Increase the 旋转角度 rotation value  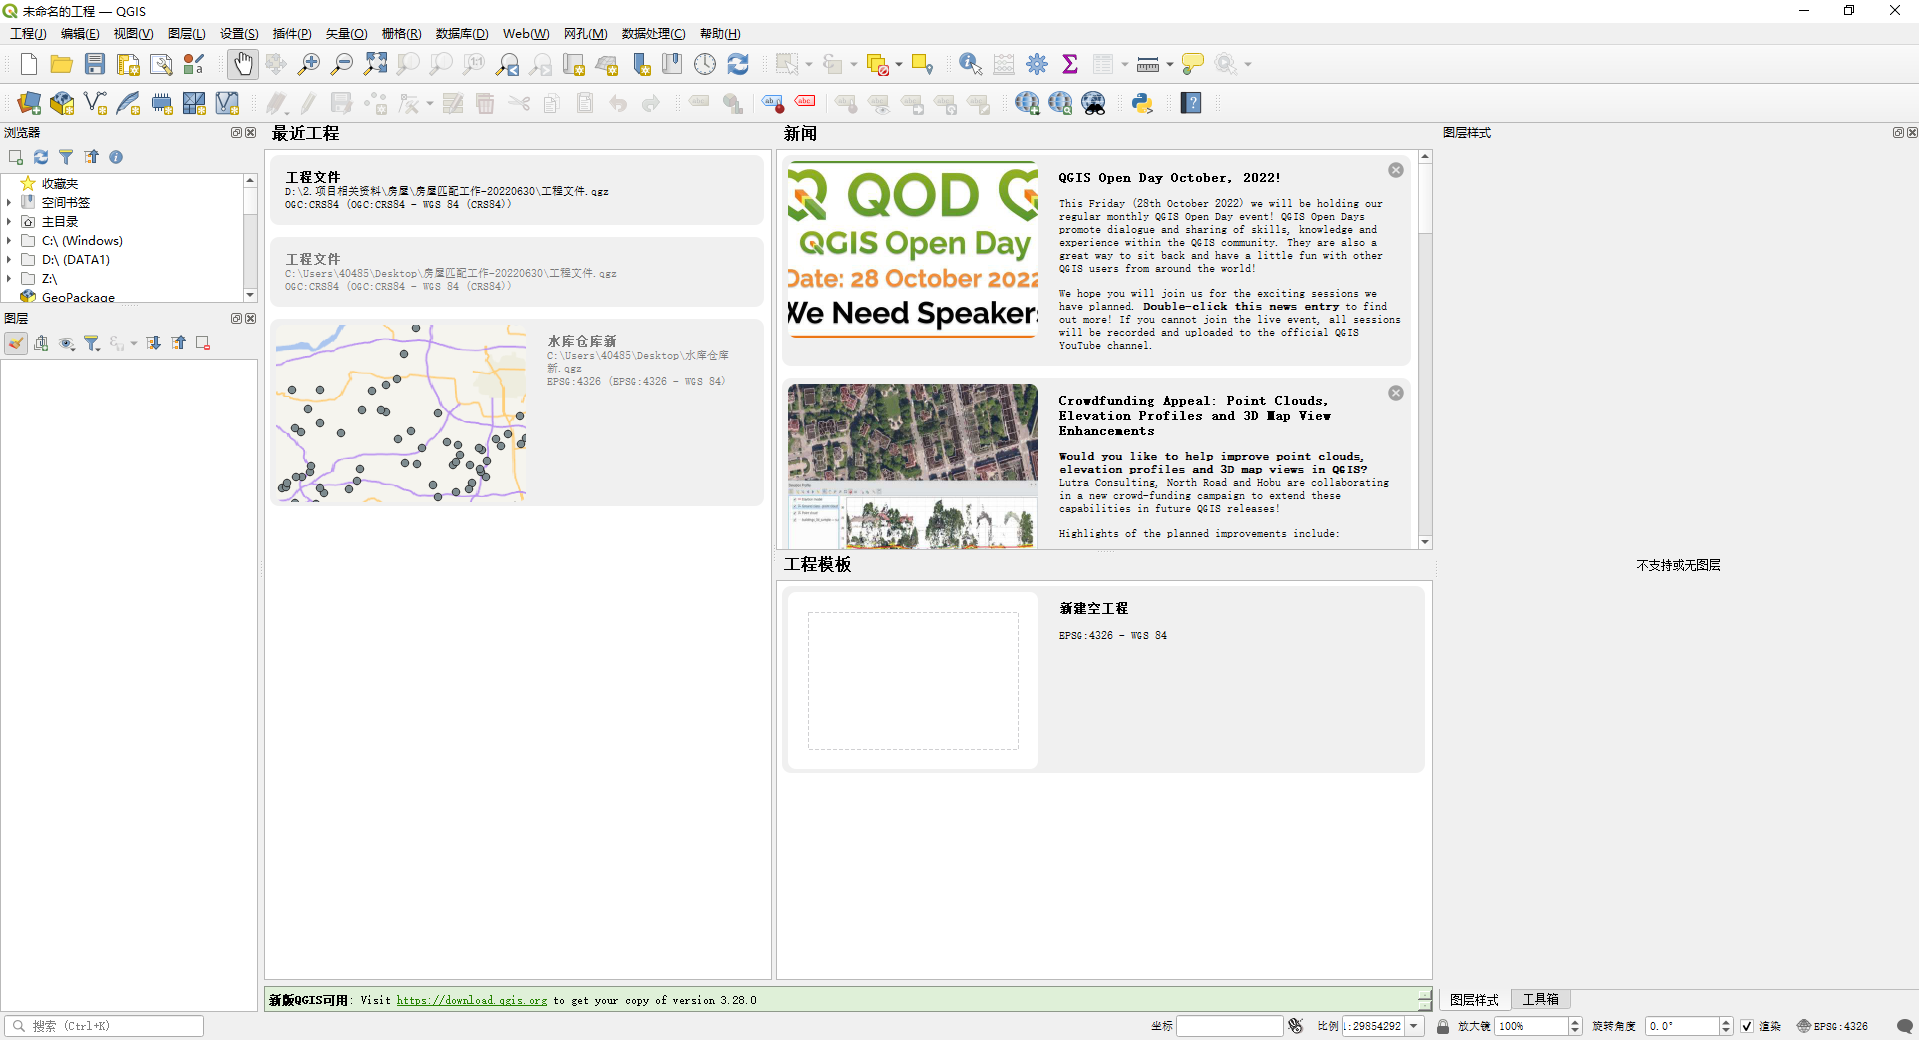point(1726,1021)
